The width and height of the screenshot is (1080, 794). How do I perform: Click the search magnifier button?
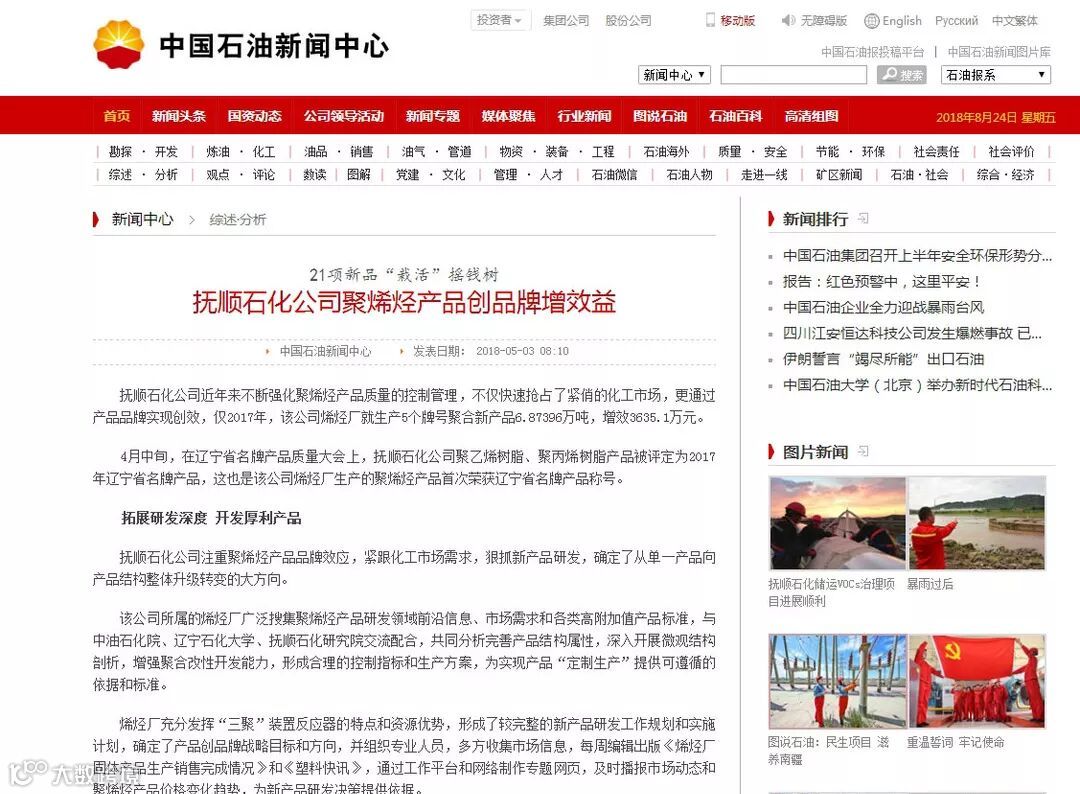pos(901,74)
